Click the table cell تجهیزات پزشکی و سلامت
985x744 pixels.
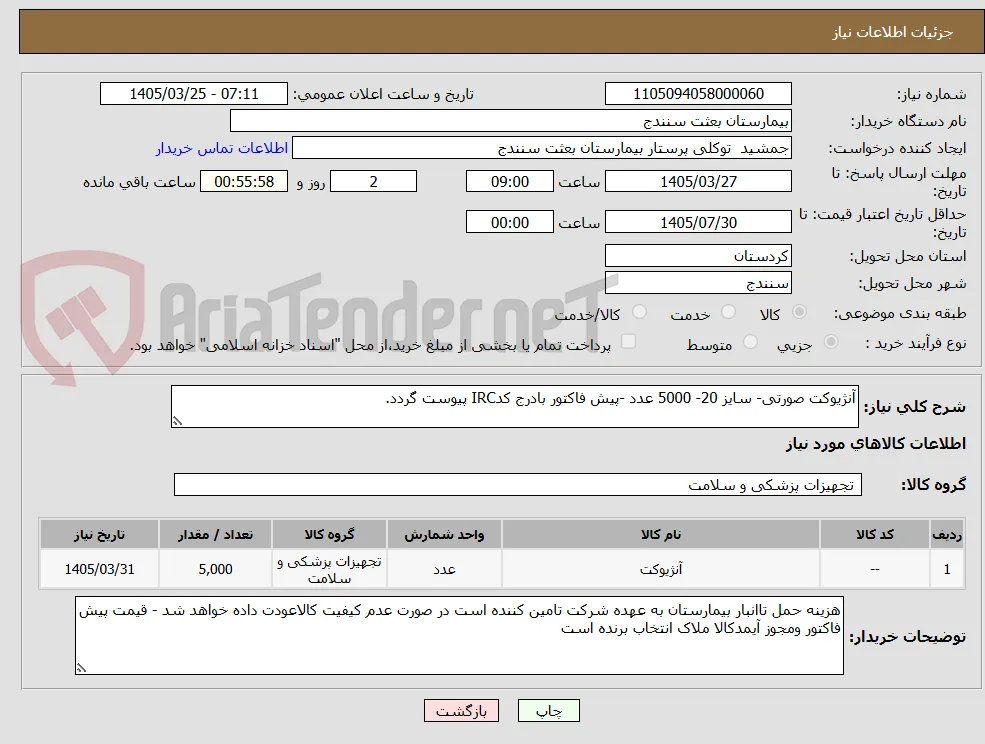(329, 569)
